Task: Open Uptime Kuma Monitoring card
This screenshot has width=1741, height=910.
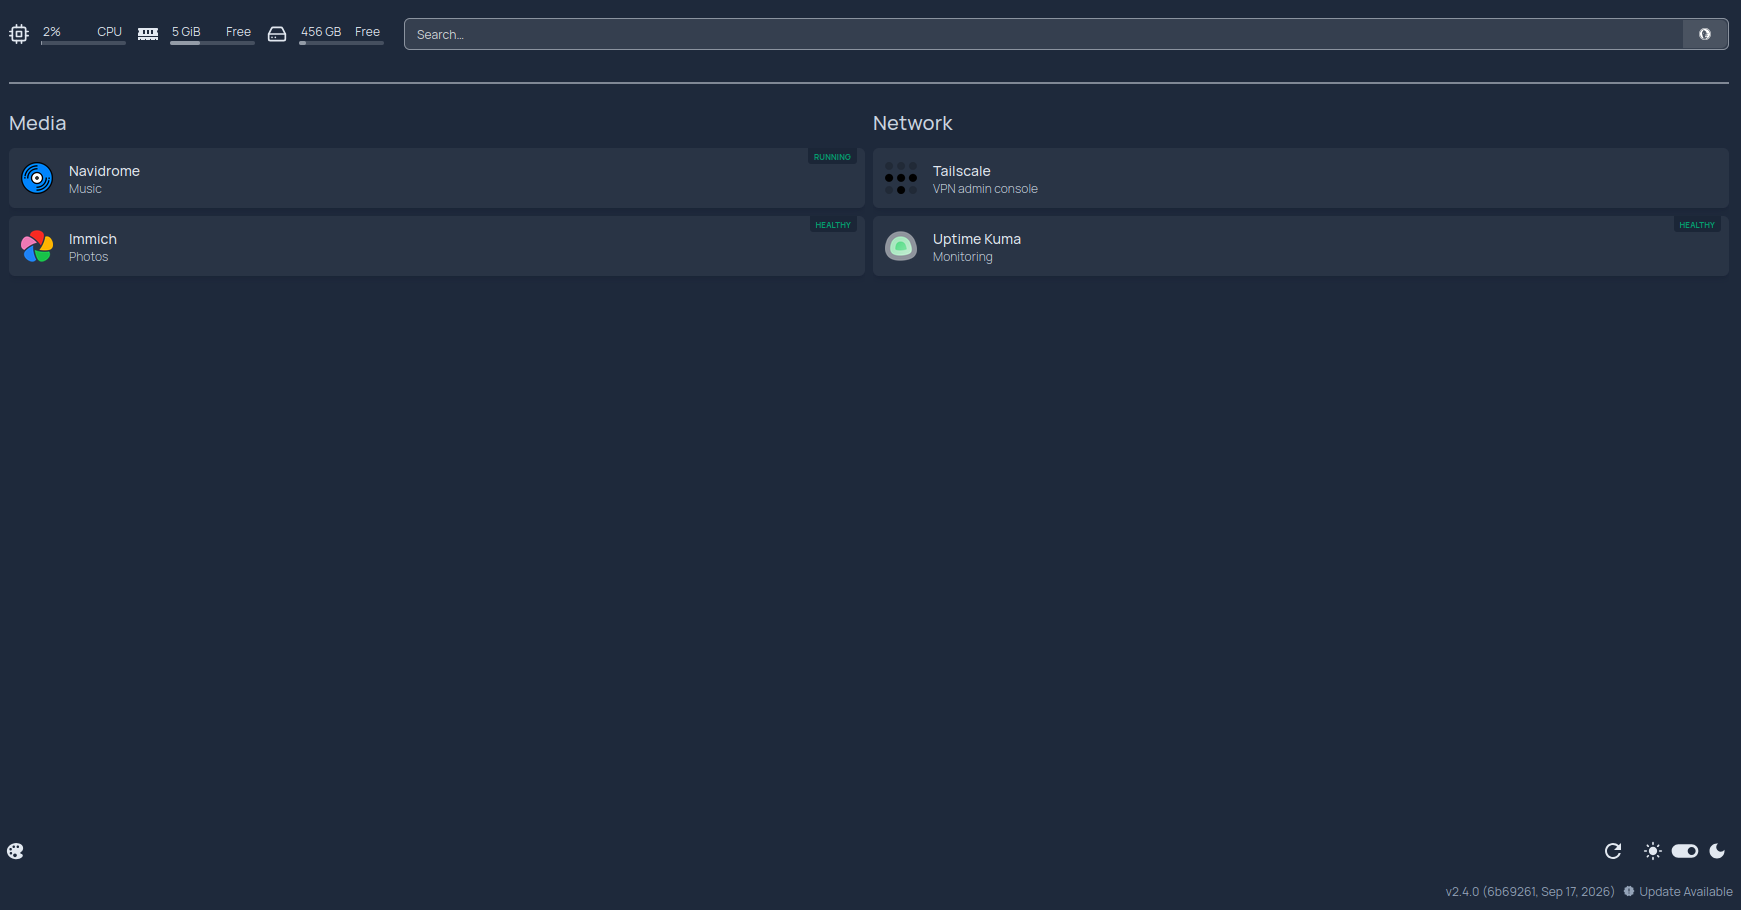Action: pos(1301,246)
